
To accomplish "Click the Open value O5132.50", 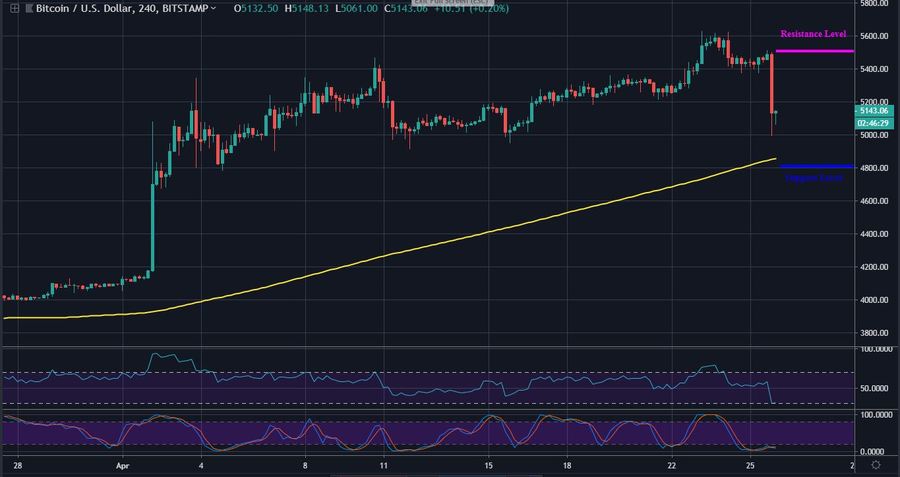I will coord(258,9).
